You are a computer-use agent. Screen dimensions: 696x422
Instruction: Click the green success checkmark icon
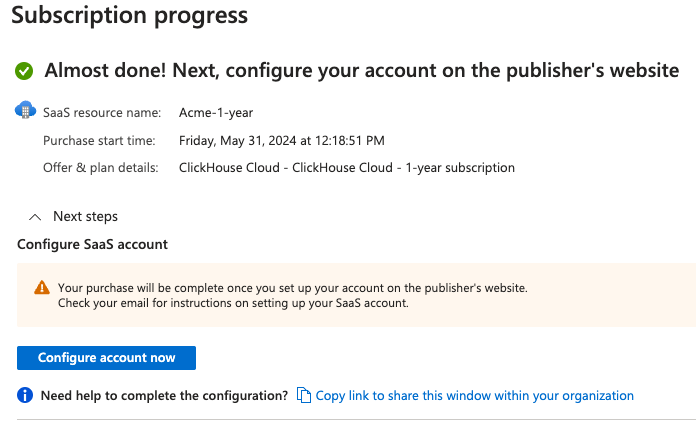coord(25,71)
